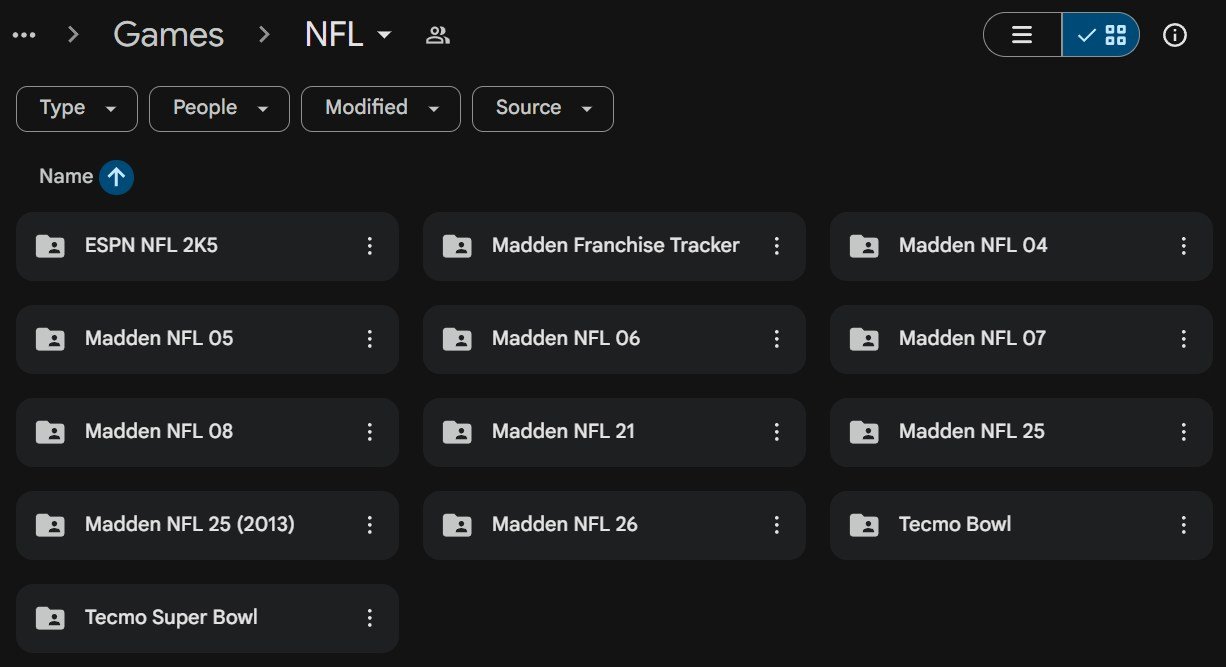The width and height of the screenshot is (1226, 667).
Task: Open more options for Madden NFL 26
Action: 777,525
